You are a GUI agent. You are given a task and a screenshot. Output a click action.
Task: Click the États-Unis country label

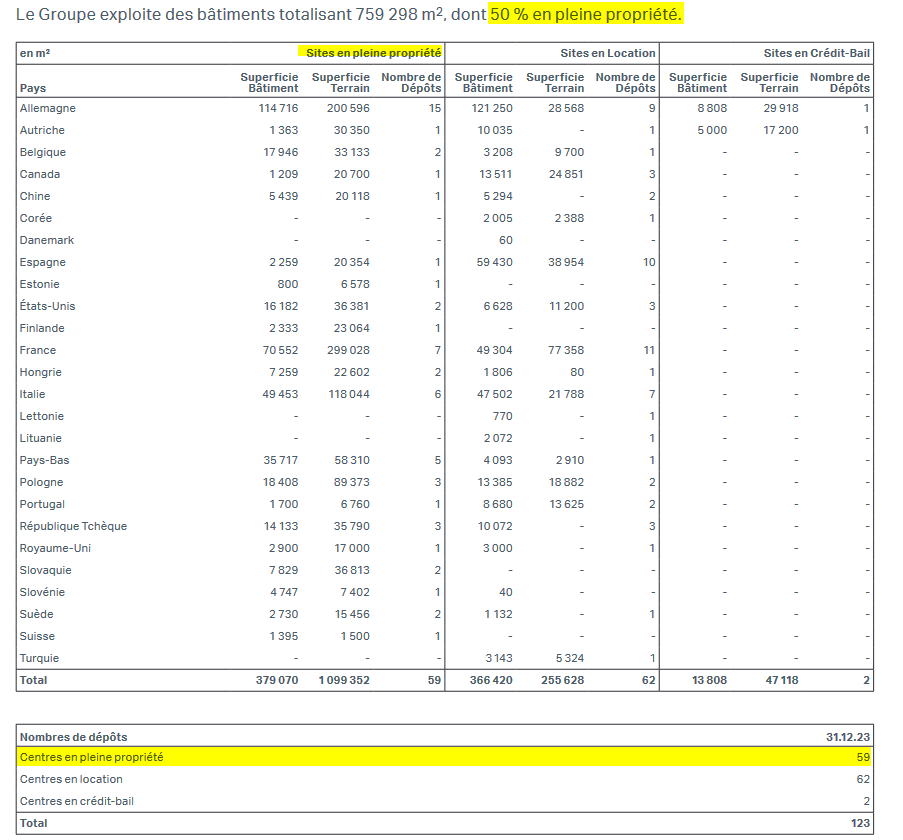tap(48, 306)
